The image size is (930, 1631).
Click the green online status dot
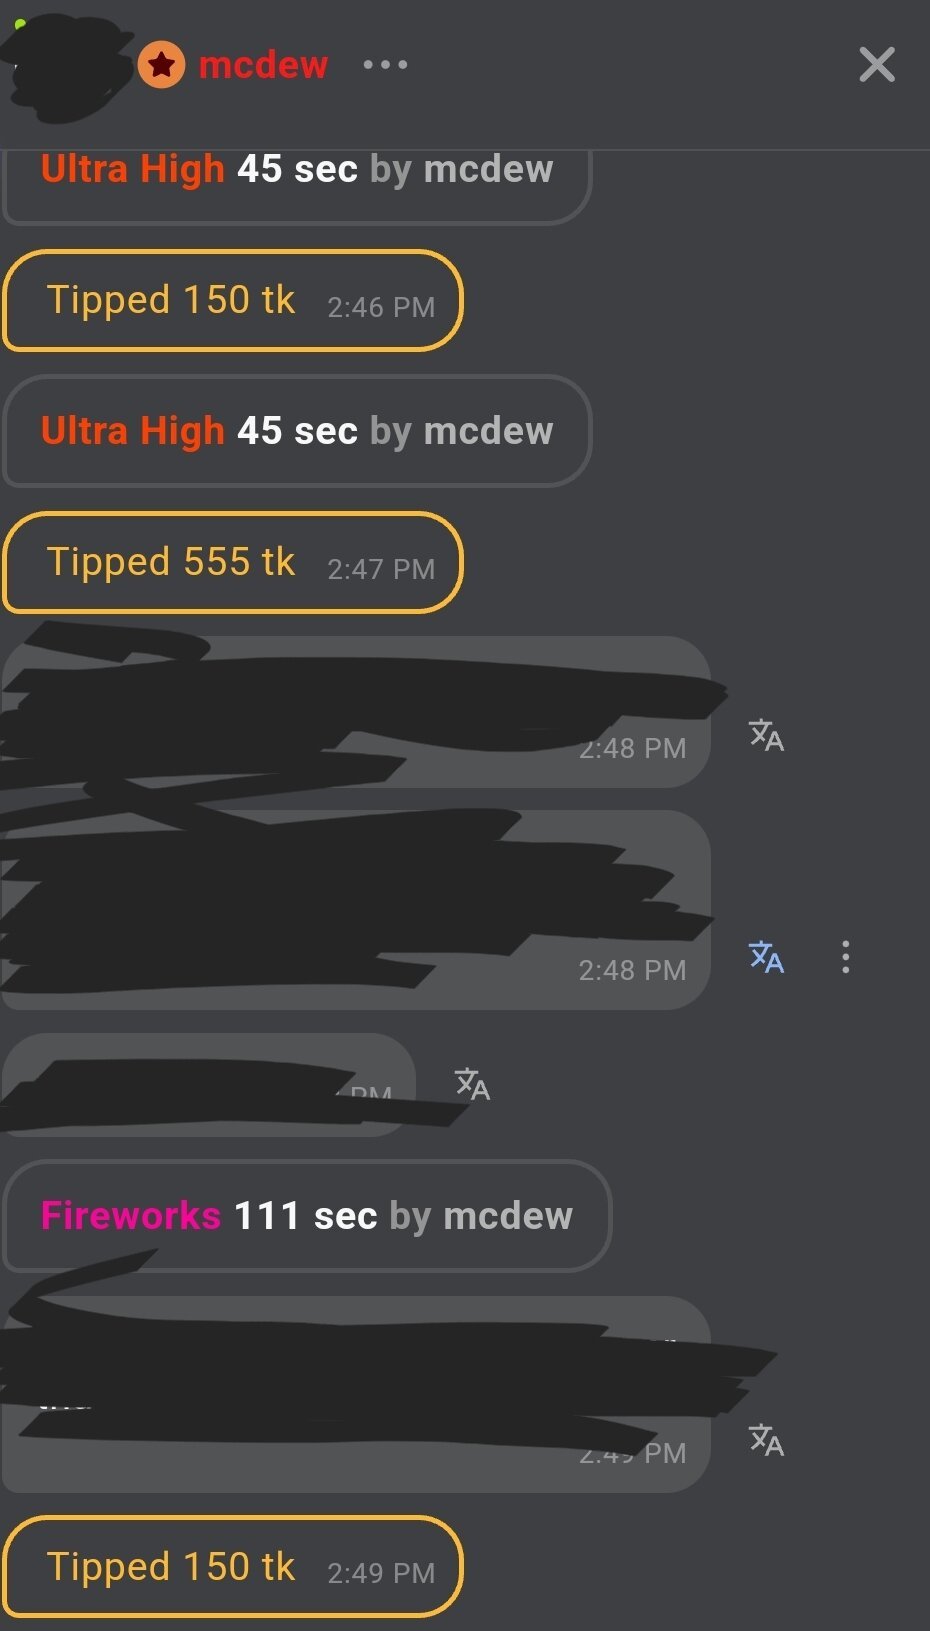20,24
